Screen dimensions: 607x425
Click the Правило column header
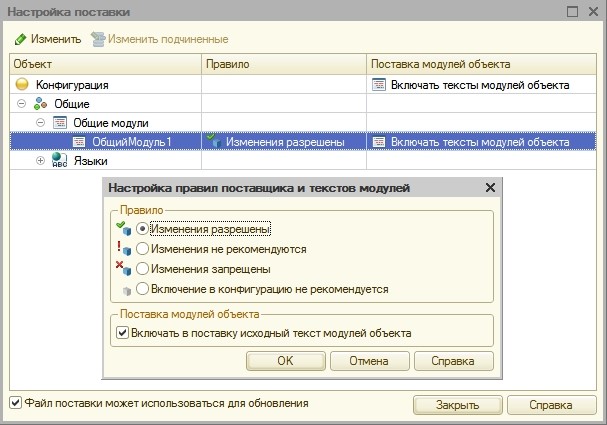[x=284, y=64]
